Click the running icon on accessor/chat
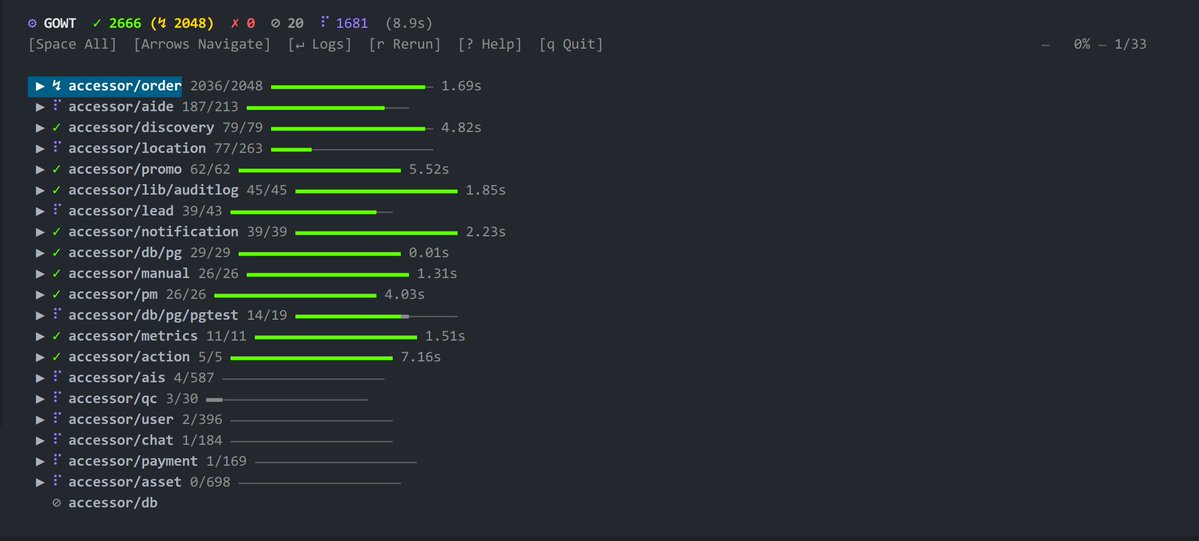The image size is (1199, 541). coord(57,438)
